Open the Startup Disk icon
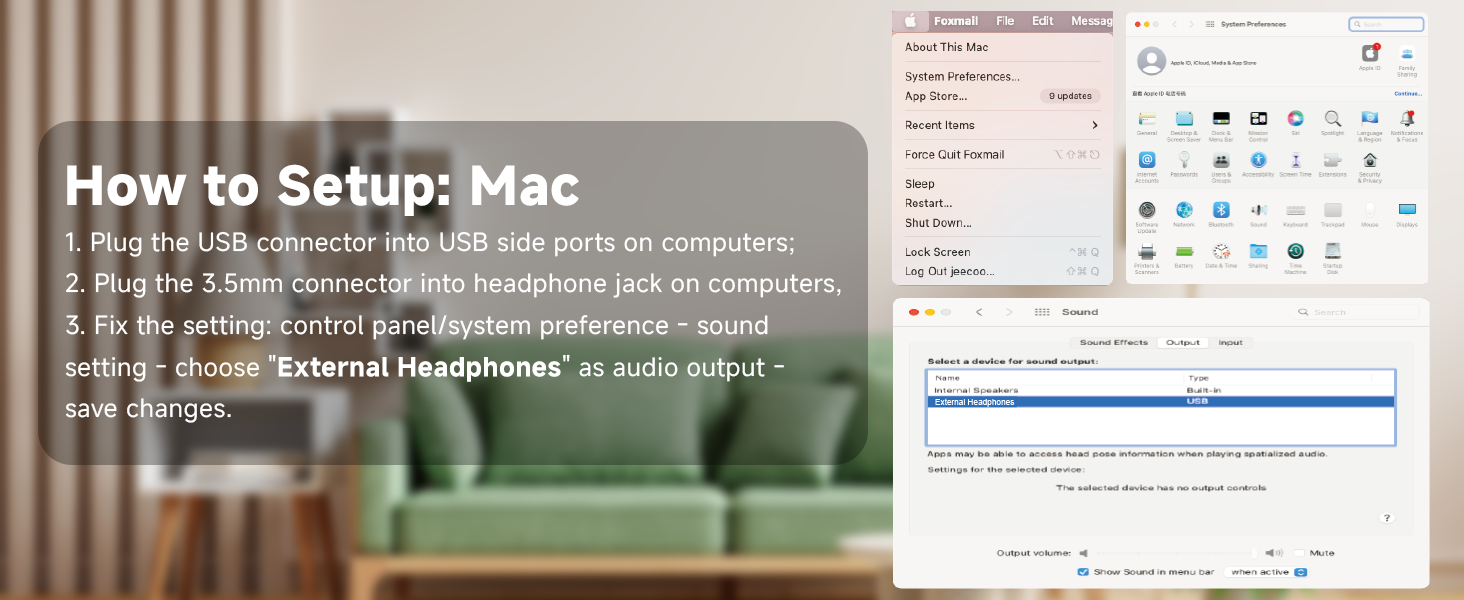The height and width of the screenshot is (600, 1464). [x=1332, y=252]
